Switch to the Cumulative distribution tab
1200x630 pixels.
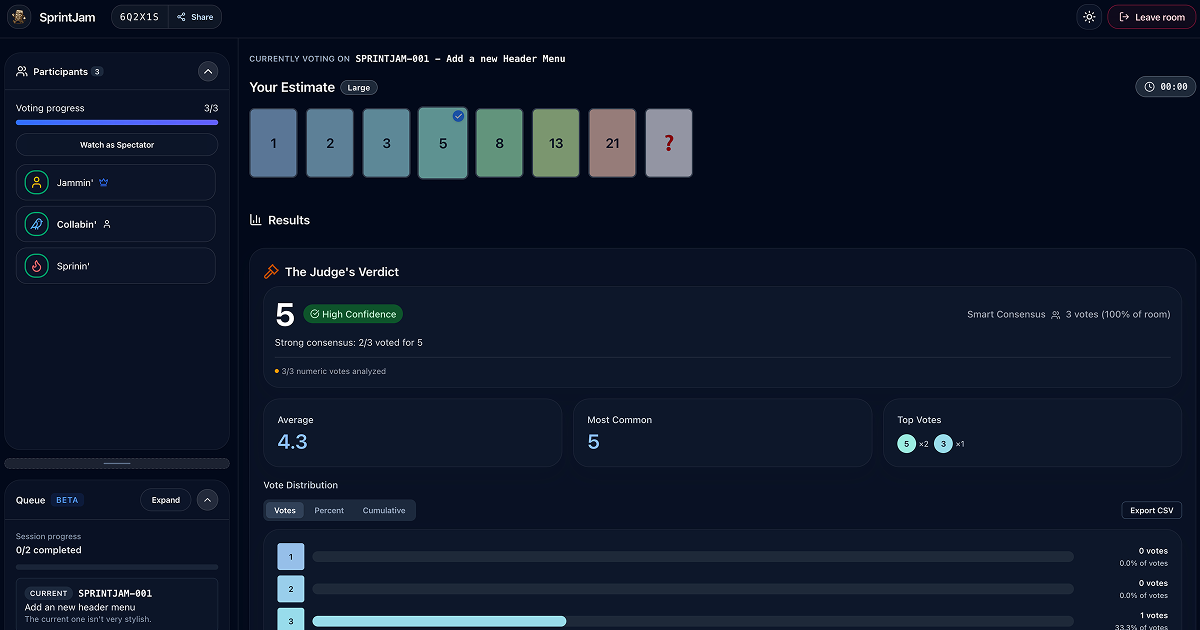(x=384, y=511)
